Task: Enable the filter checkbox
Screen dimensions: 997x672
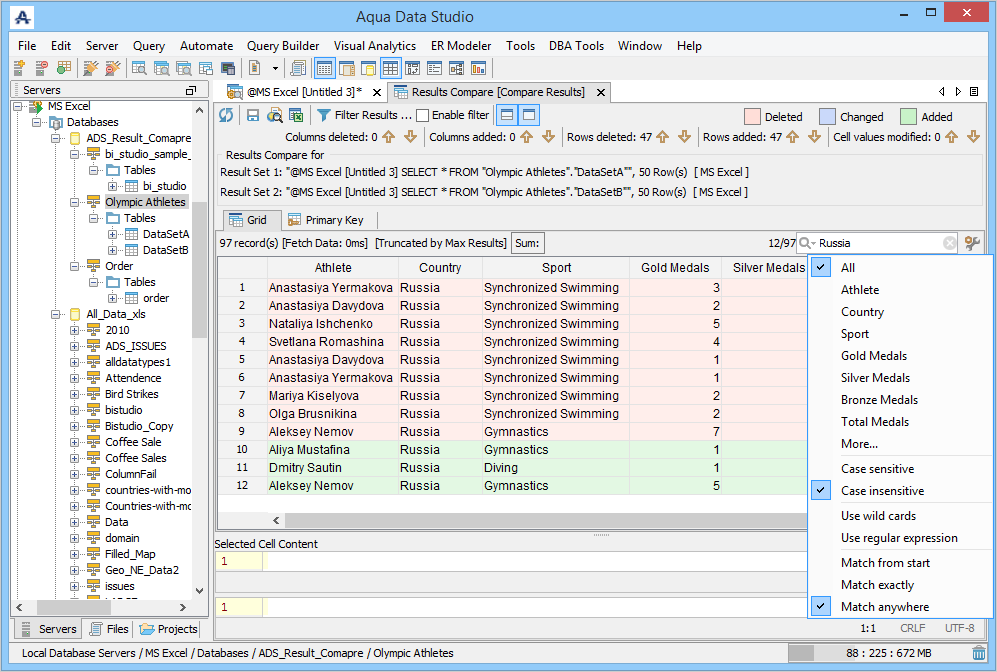Action: coord(423,115)
